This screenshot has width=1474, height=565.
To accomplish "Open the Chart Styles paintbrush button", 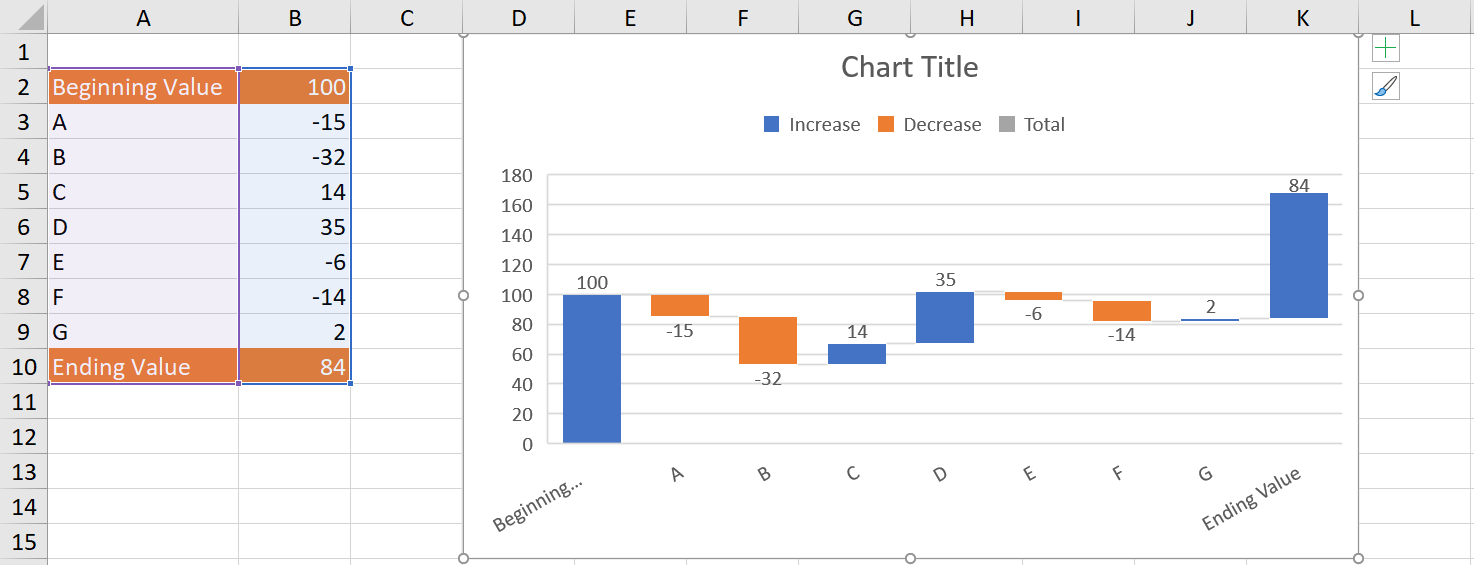I will [1386, 87].
